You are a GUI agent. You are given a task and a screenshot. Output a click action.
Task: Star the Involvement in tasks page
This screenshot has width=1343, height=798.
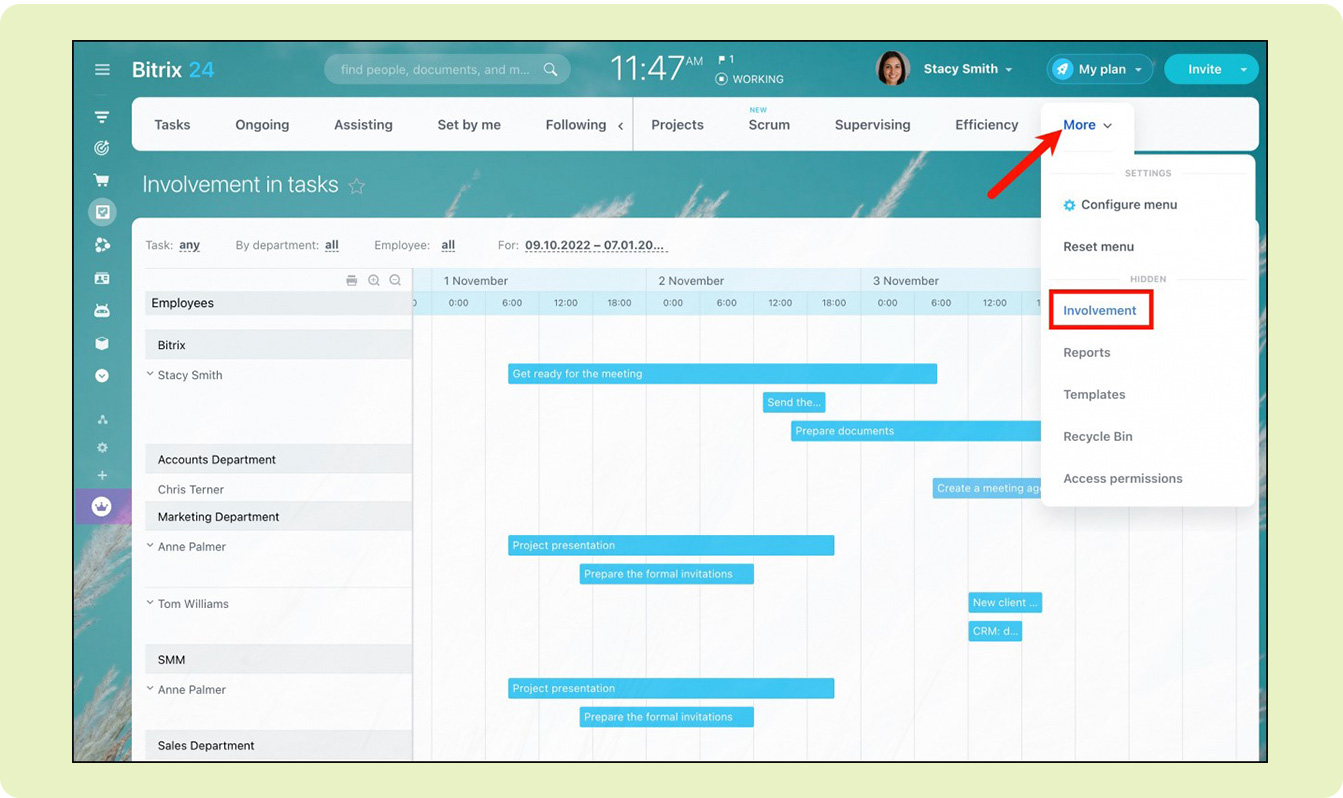pos(357,186)
